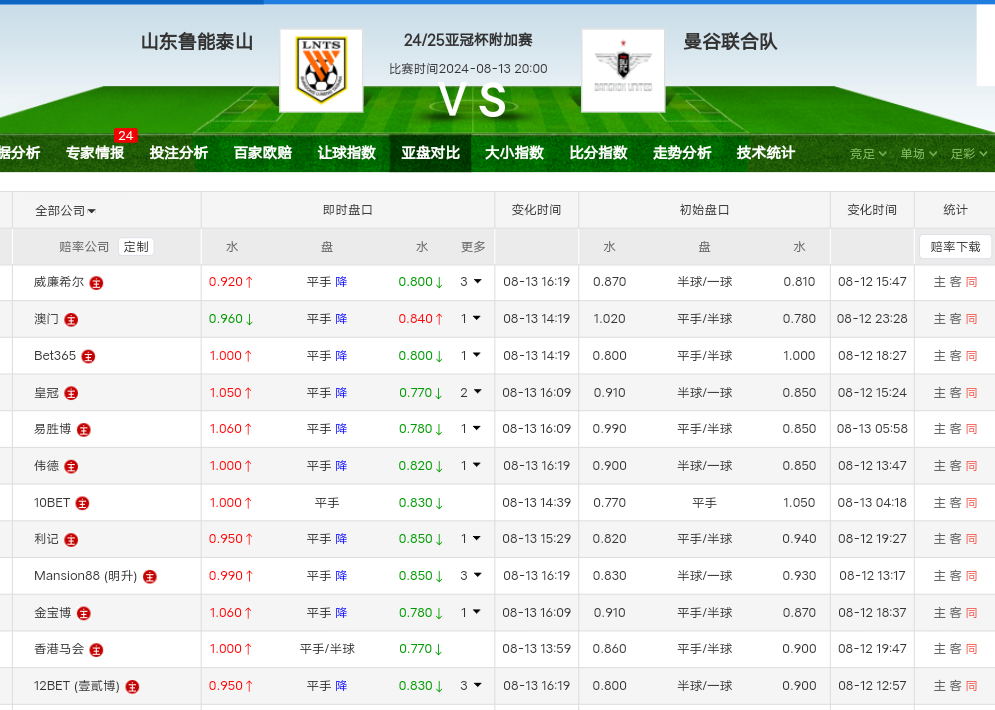Open the 技术统计 tab
The height and width of the screenshot is (710, 995).
765,153
